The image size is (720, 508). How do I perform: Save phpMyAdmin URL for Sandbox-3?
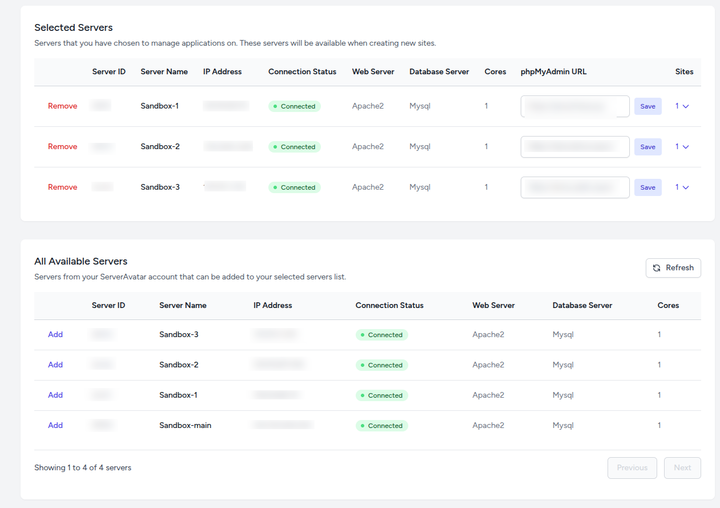coord(648,187)
